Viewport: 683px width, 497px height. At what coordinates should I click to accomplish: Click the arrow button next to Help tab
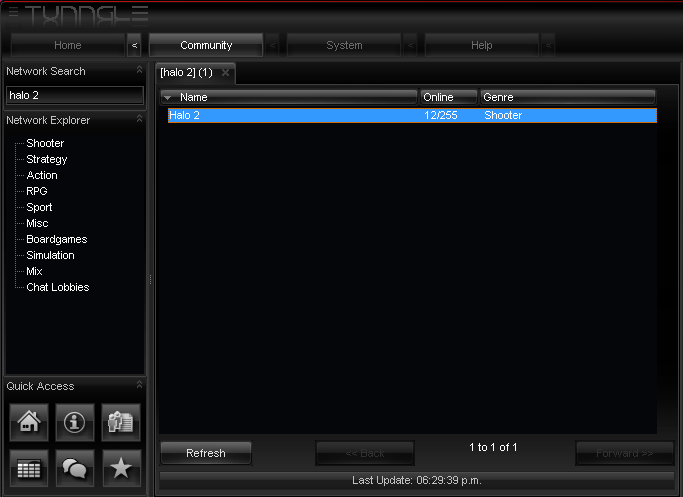pyautogui.click(x=548, y=45)
